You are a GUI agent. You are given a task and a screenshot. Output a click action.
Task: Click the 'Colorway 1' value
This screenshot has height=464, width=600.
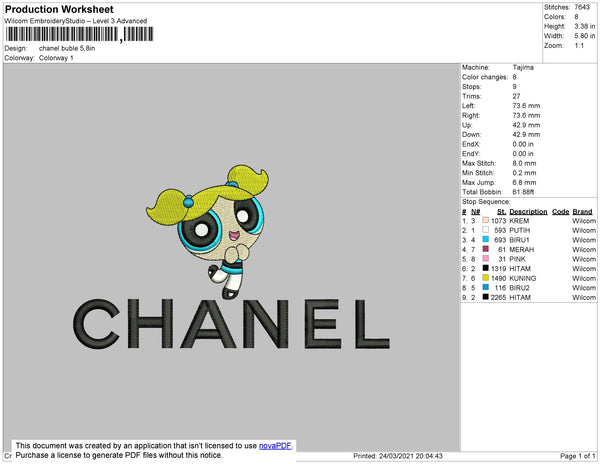[56, 58]
